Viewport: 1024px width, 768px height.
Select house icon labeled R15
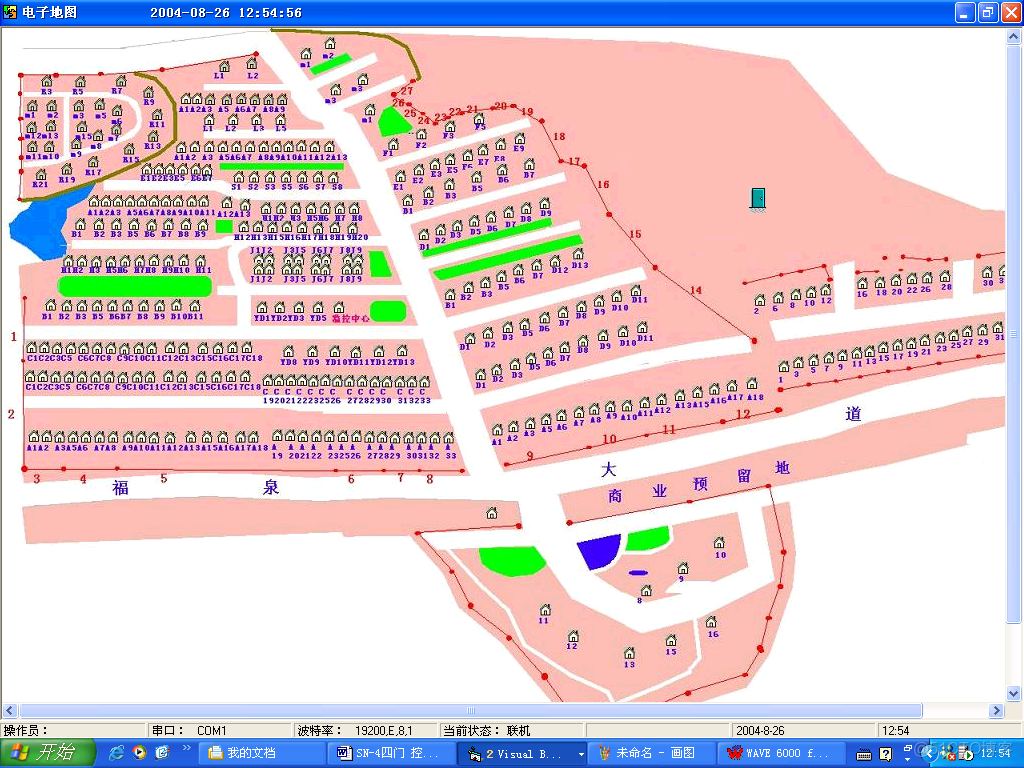(129, 150)
